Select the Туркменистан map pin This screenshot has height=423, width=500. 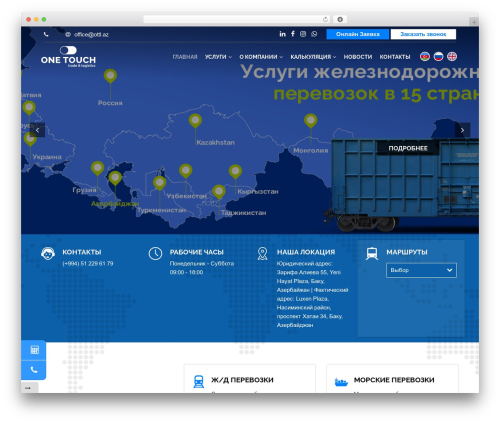[x=160, y=183]
